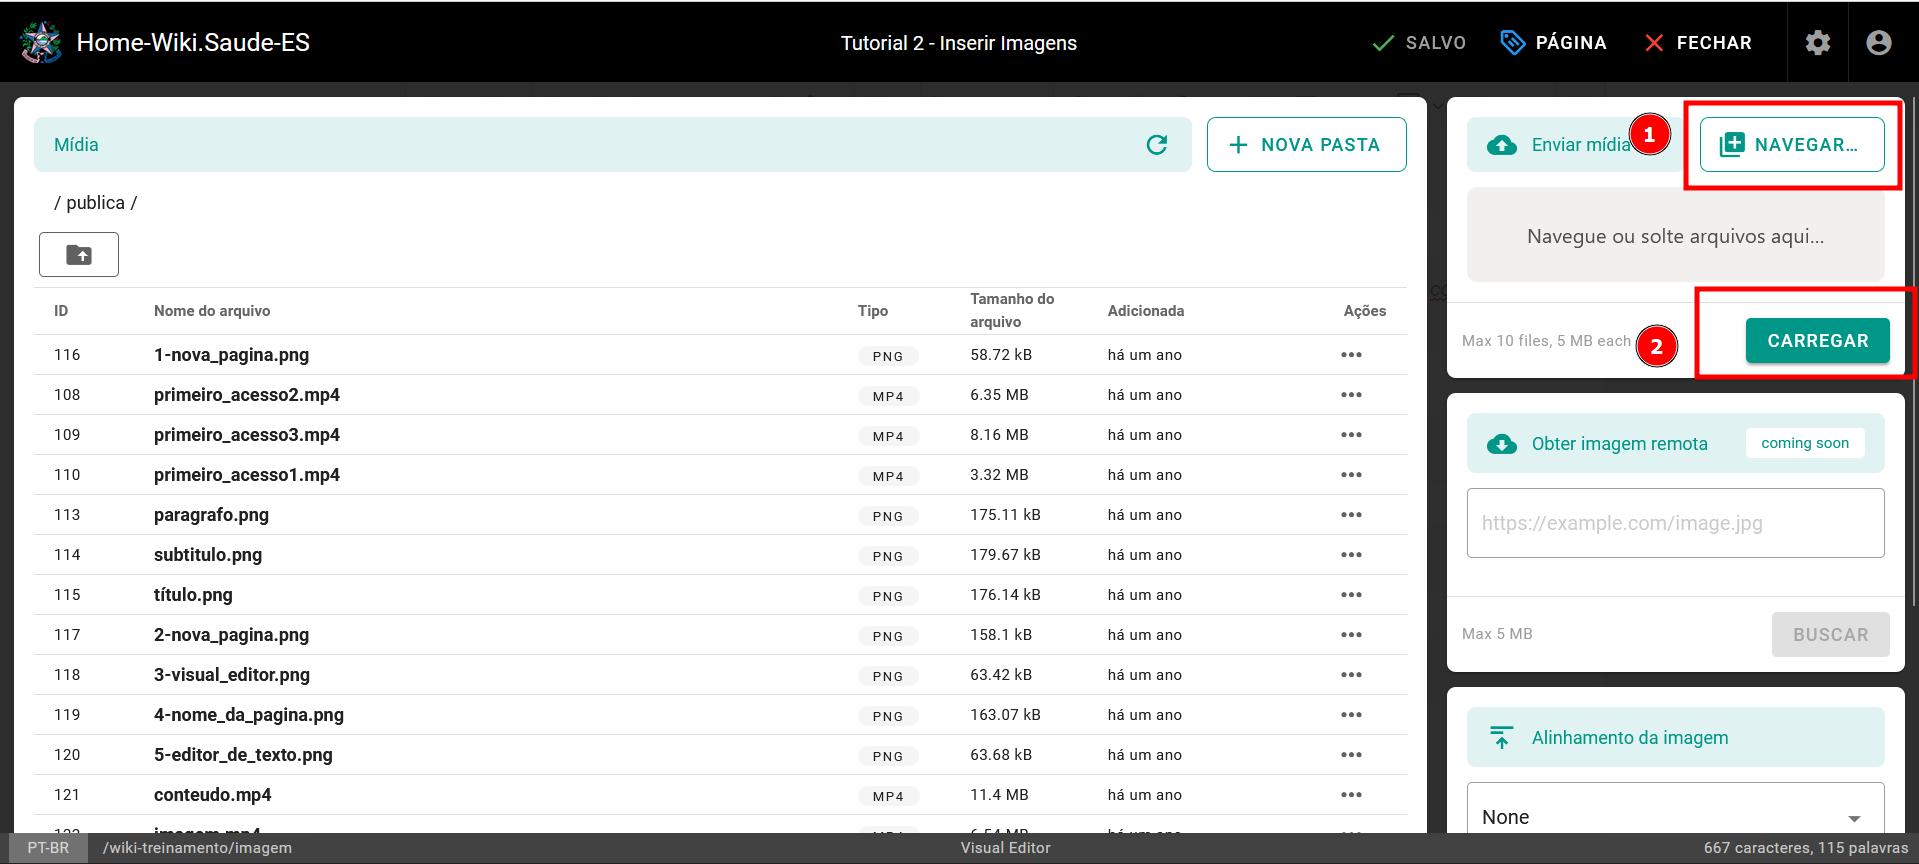Click the publica folder path
This screenshot has height=864, width=1919.
click(95, 203)
